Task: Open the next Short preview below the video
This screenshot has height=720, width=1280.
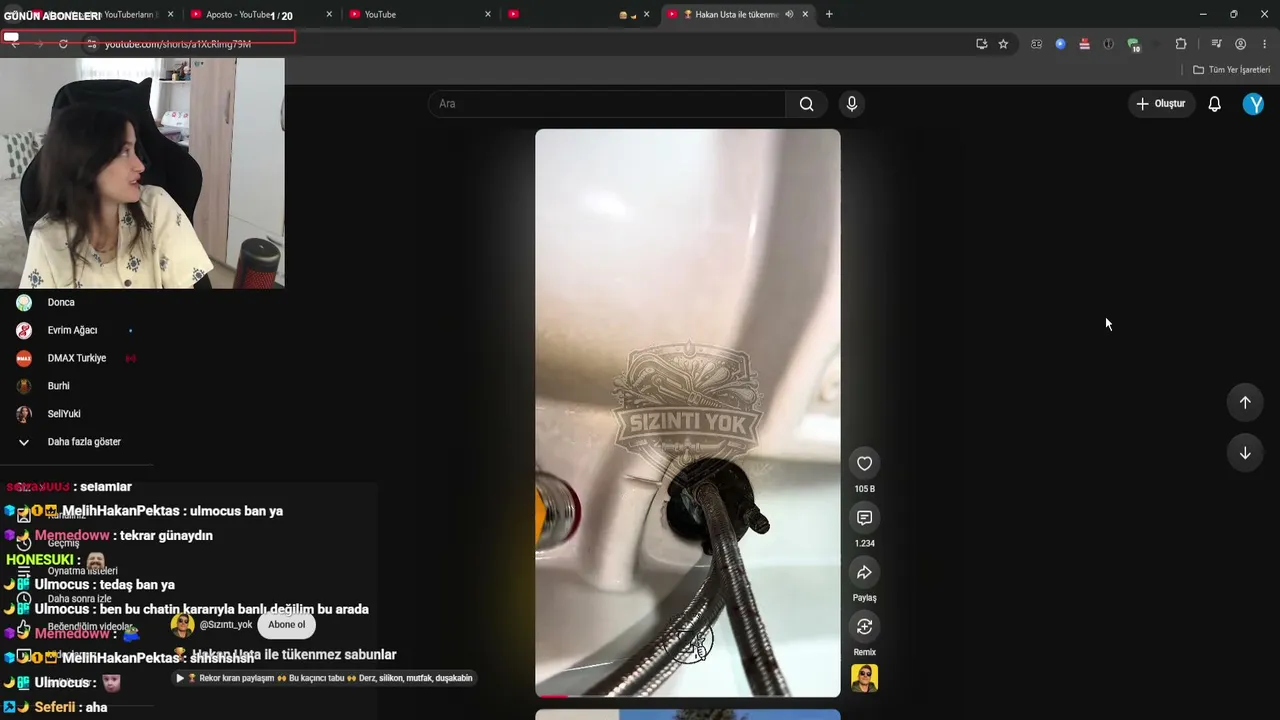Action: click(687, 715)
